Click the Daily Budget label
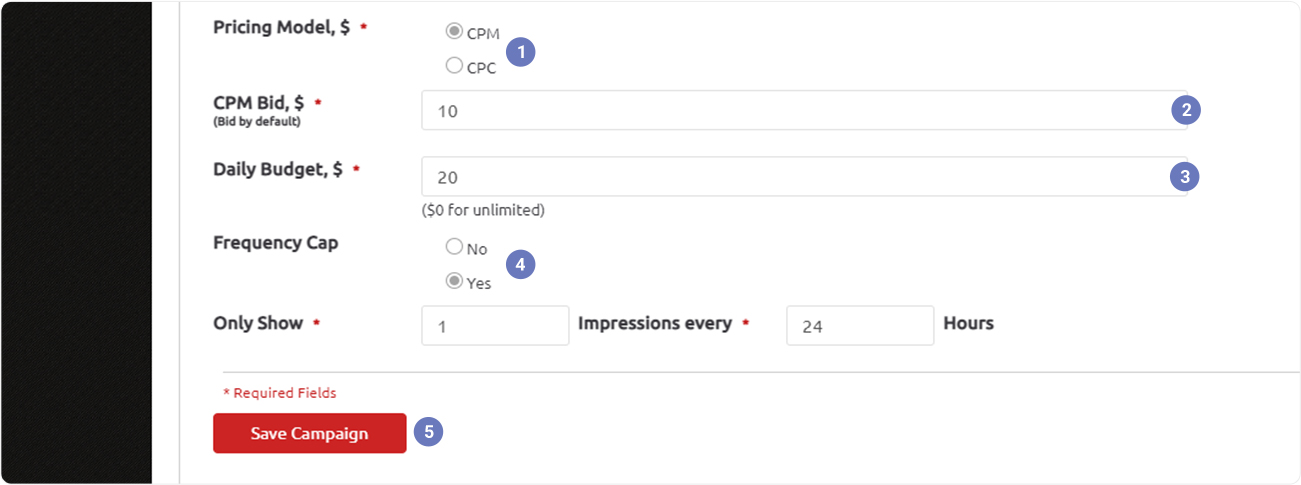The width and height of the screenshot is (1301, 485). click(x=278, y=169)
